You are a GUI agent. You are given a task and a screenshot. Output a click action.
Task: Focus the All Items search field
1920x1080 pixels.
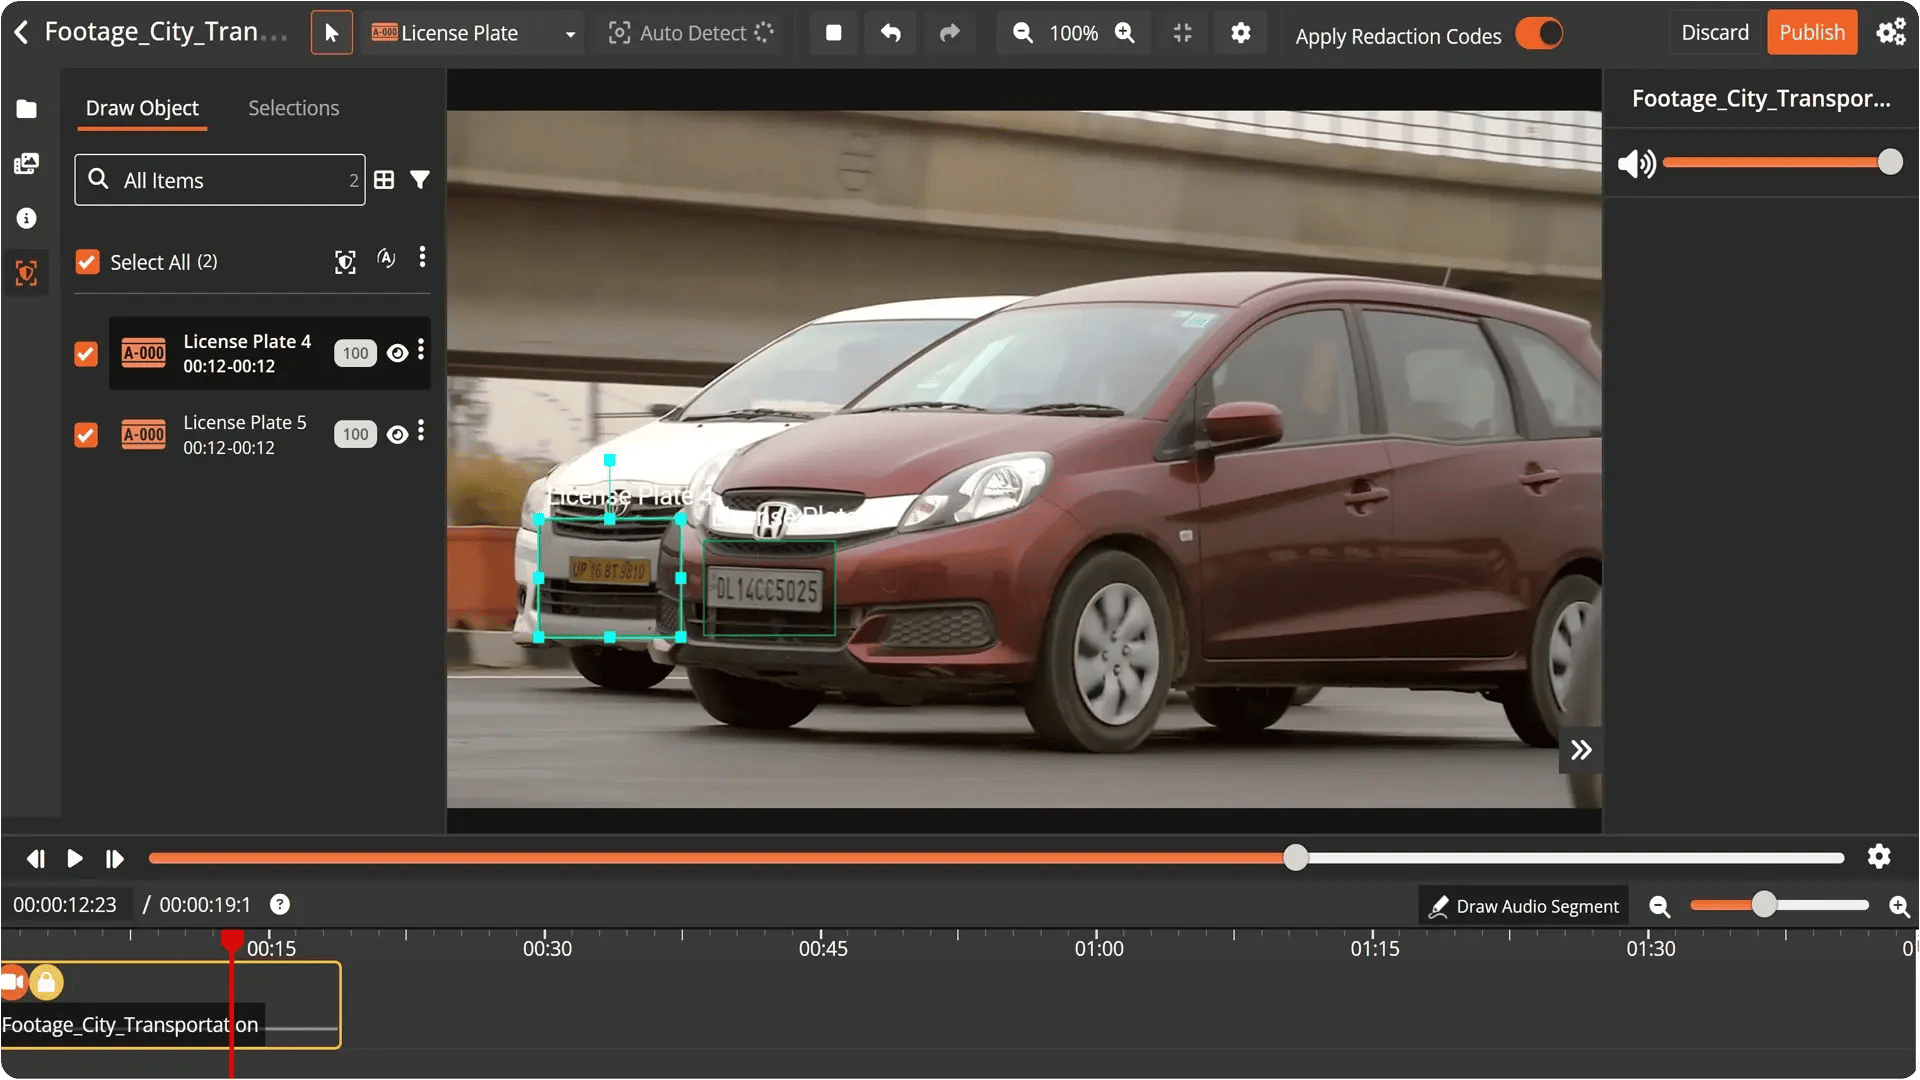(220, 180)
